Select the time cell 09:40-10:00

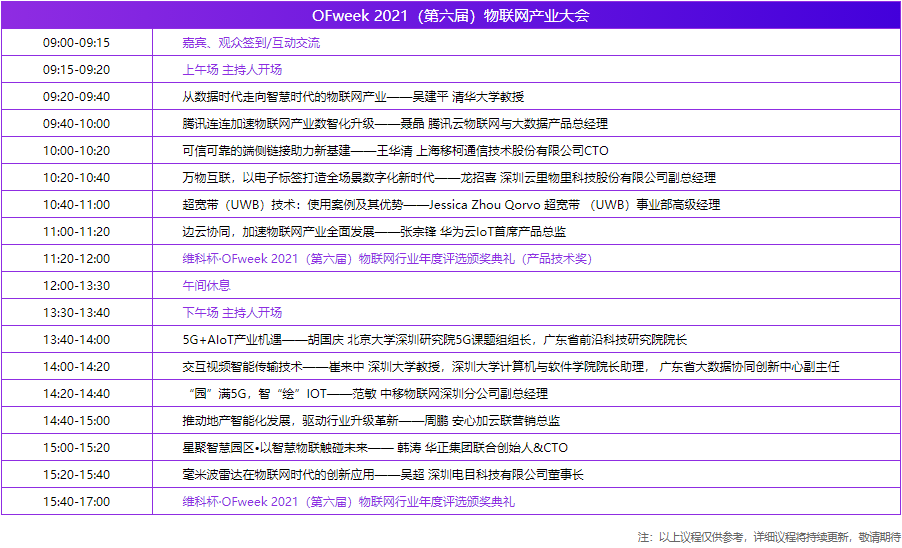[x=77, y=124]
